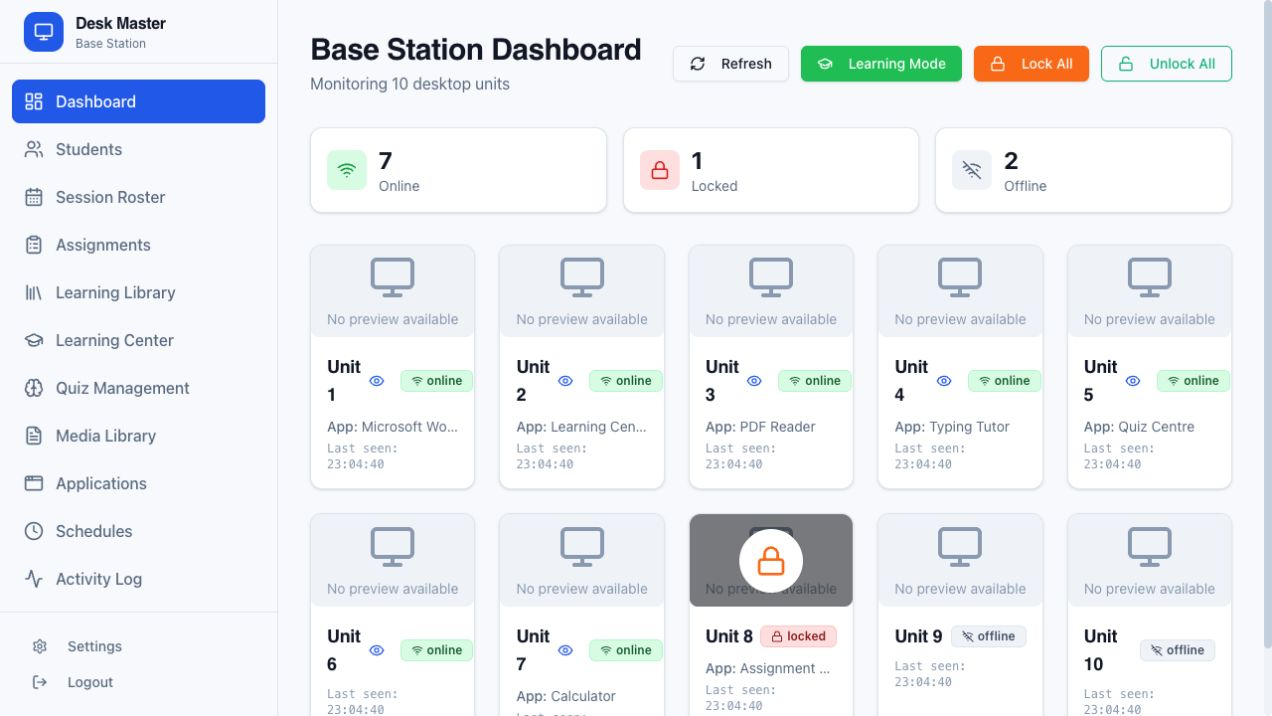This screenshot has height=716, width=1272.
Task: Click the green wifi Online stat icon
Action: tap(347, 170)
